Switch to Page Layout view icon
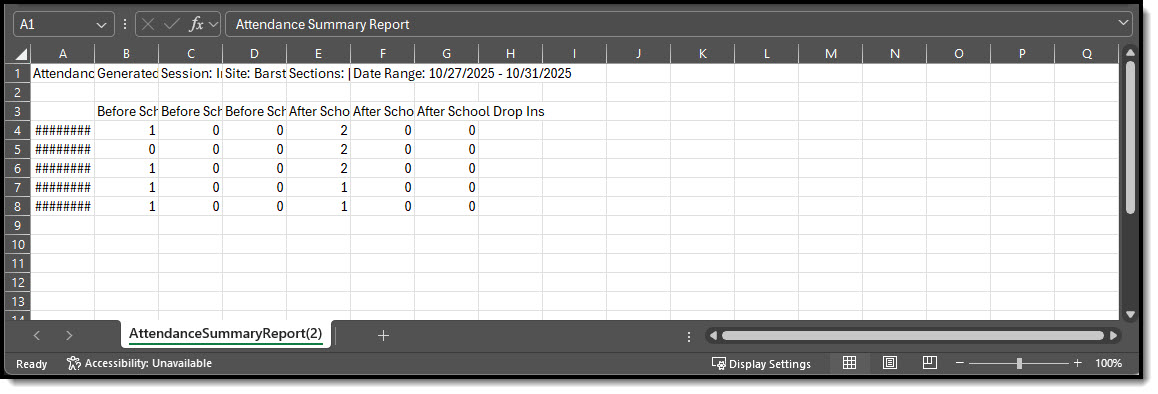 [x=890, y=363]
